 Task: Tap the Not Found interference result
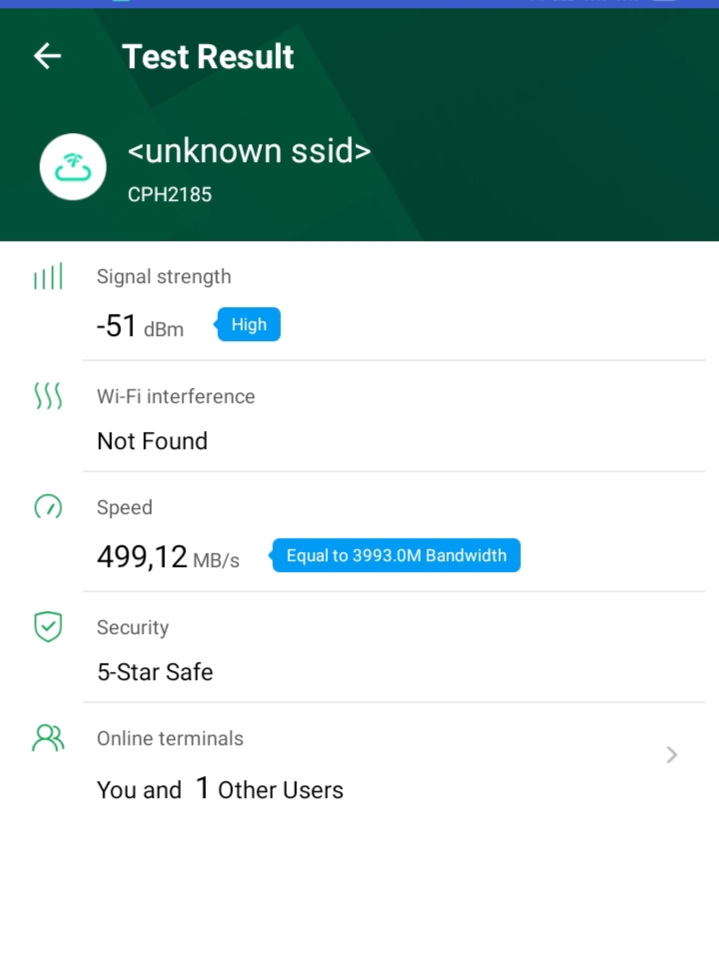(x=152, y=441)
